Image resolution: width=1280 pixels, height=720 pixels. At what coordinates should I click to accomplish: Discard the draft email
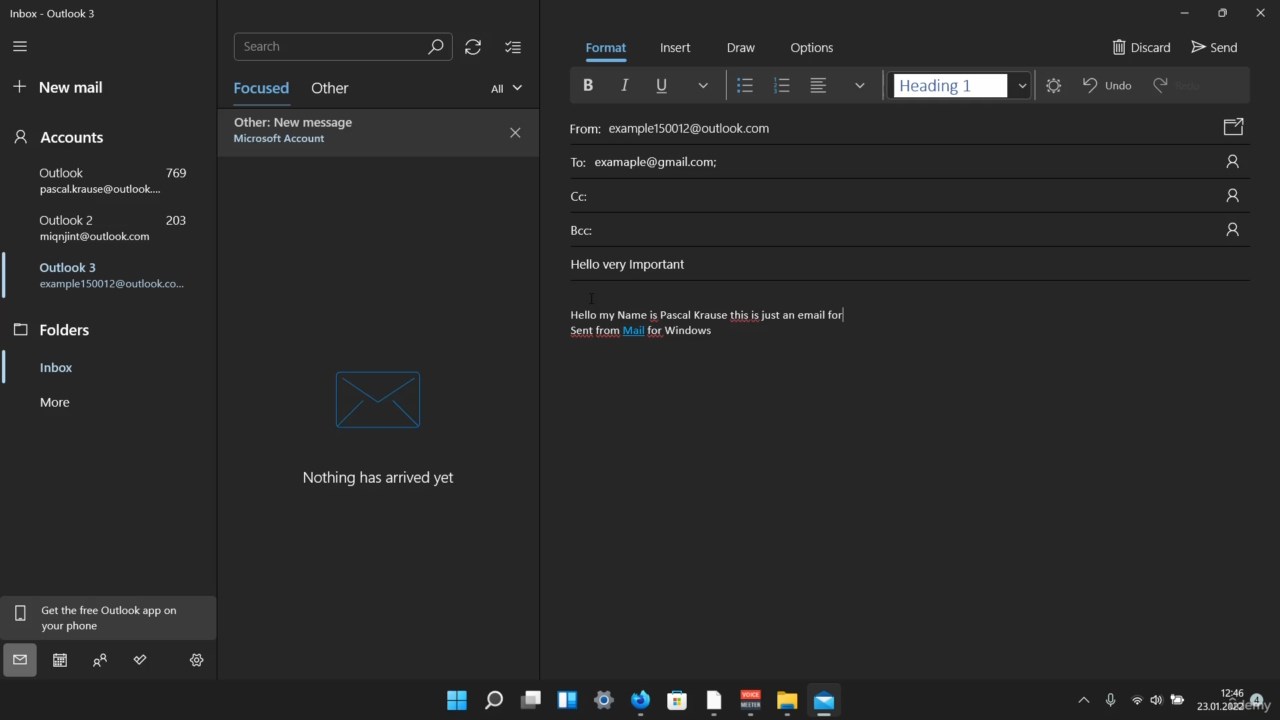(x=1141, y=47)
